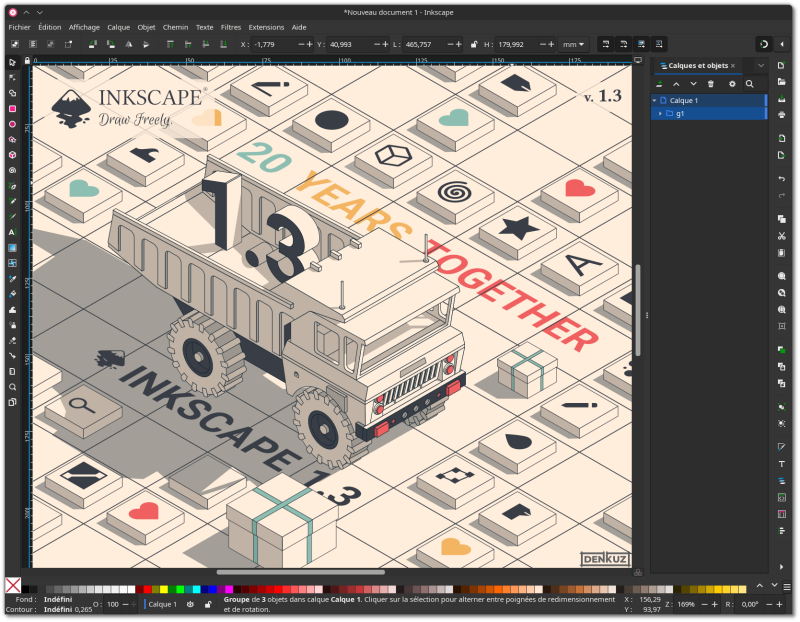Open the Fichier menu
Viewport: 800px width, 622px height.
click(x=19, y=27)
